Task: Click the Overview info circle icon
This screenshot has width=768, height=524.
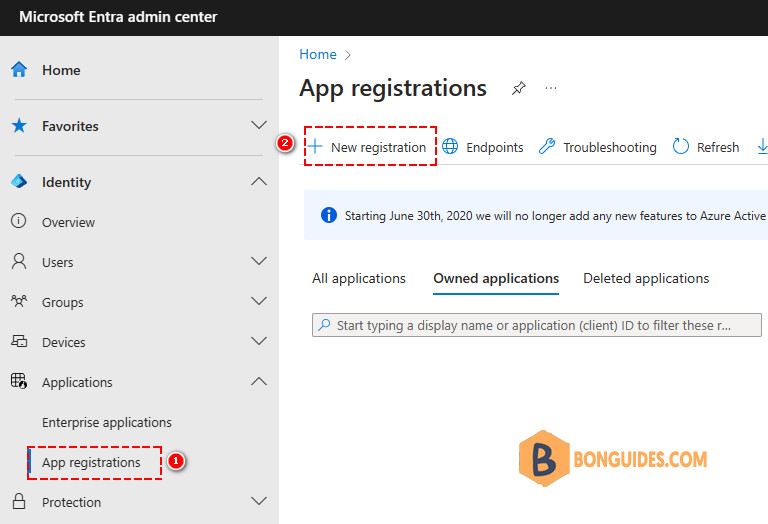Action: pos(19,221)
